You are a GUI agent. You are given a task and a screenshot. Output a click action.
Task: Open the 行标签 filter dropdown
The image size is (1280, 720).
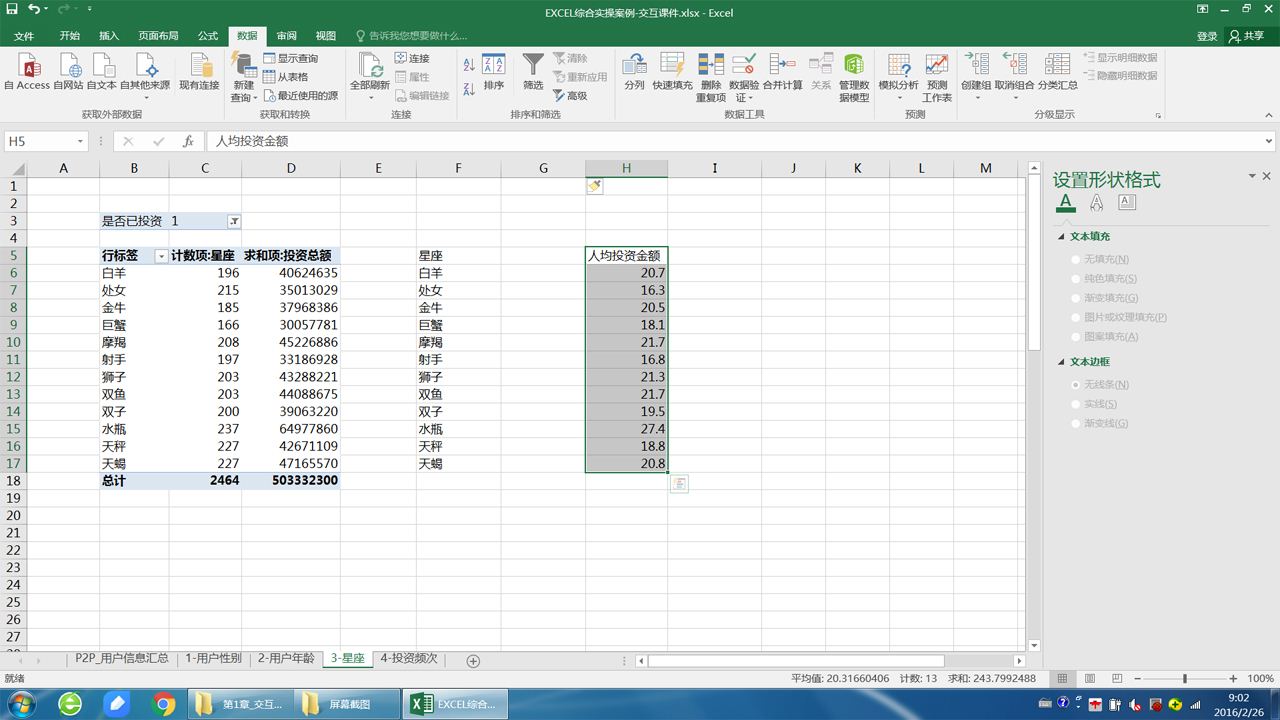tap(161, 256)
